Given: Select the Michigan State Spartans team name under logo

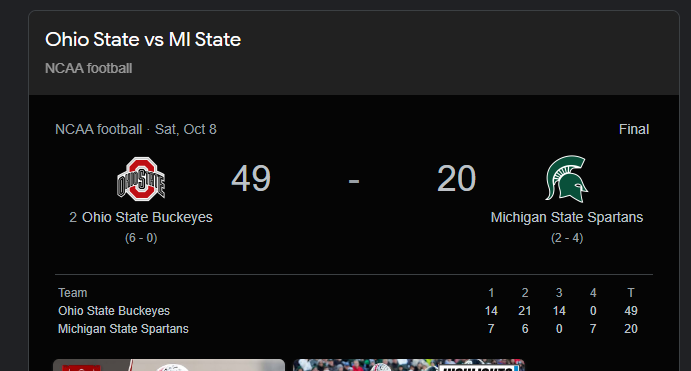Looking at the screenshot, I should tap(567, 217).
